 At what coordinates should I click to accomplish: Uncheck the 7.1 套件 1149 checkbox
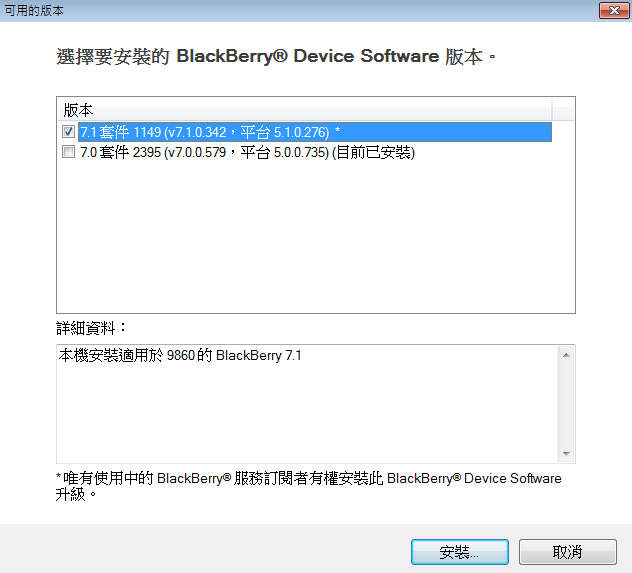pos(68,132)
